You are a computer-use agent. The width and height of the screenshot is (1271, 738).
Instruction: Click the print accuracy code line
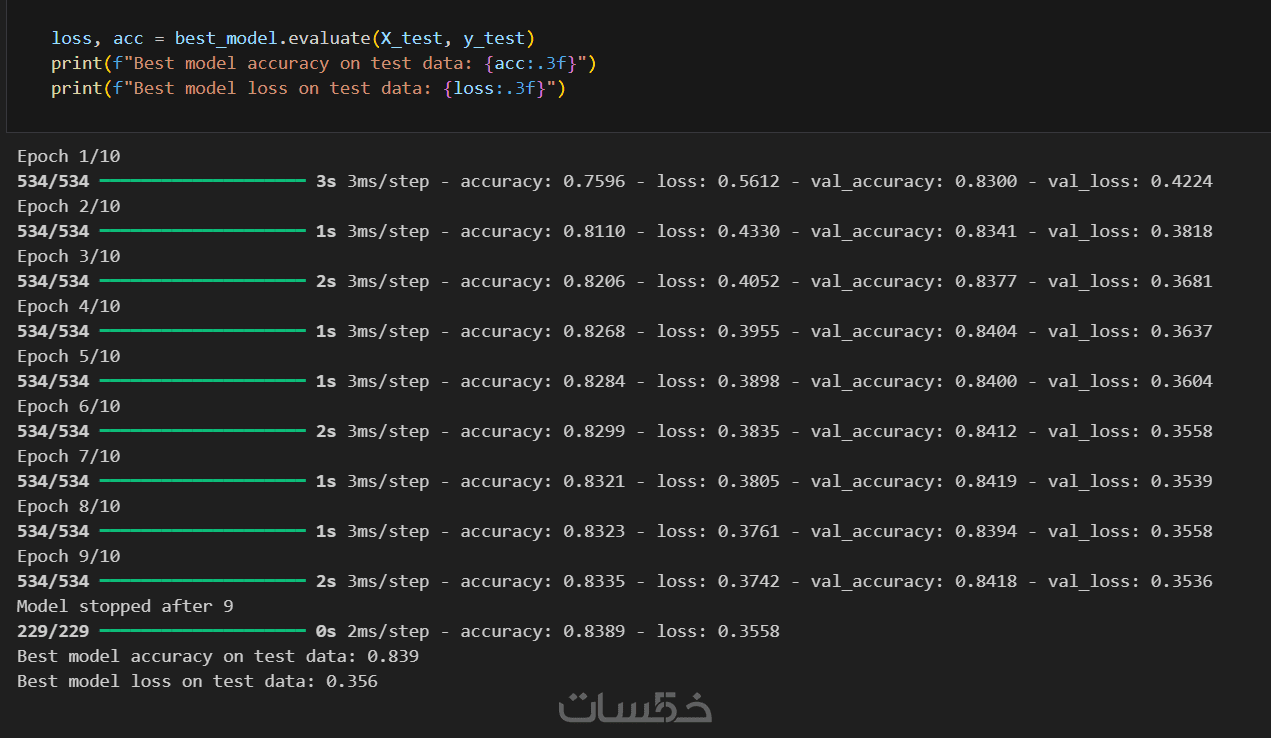pos(323,63)
